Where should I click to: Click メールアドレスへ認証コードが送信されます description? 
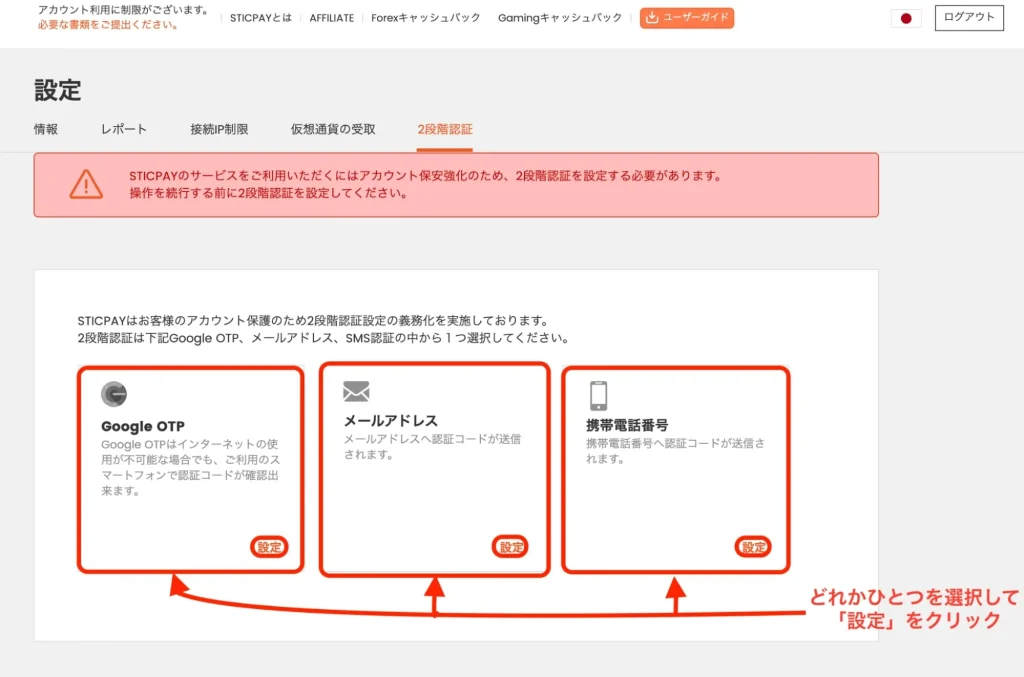pos(432,447)
